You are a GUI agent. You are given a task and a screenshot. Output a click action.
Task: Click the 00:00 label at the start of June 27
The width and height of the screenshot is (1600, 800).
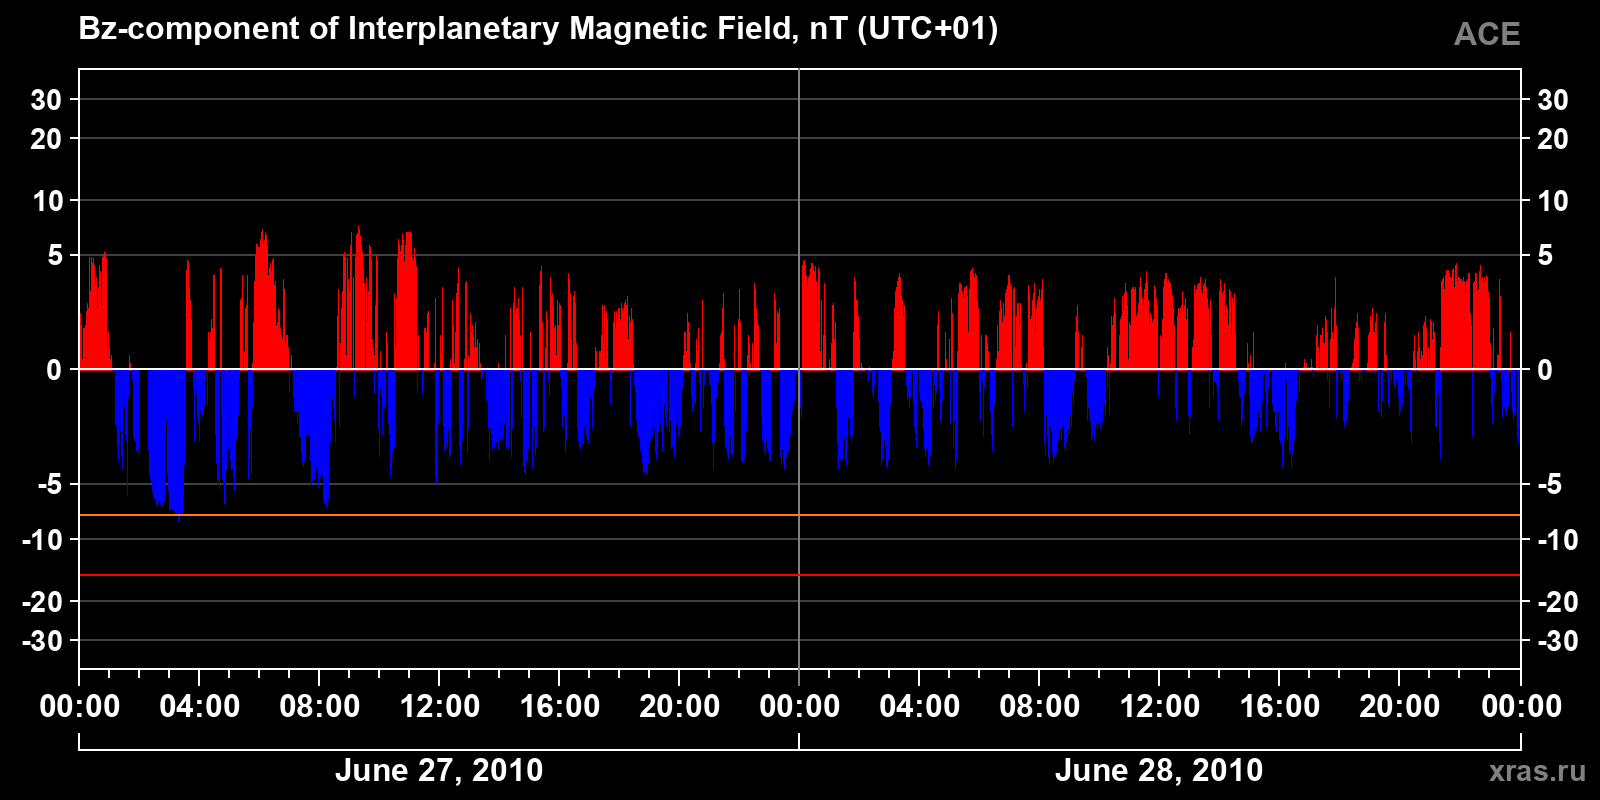(x=80, y=706)
